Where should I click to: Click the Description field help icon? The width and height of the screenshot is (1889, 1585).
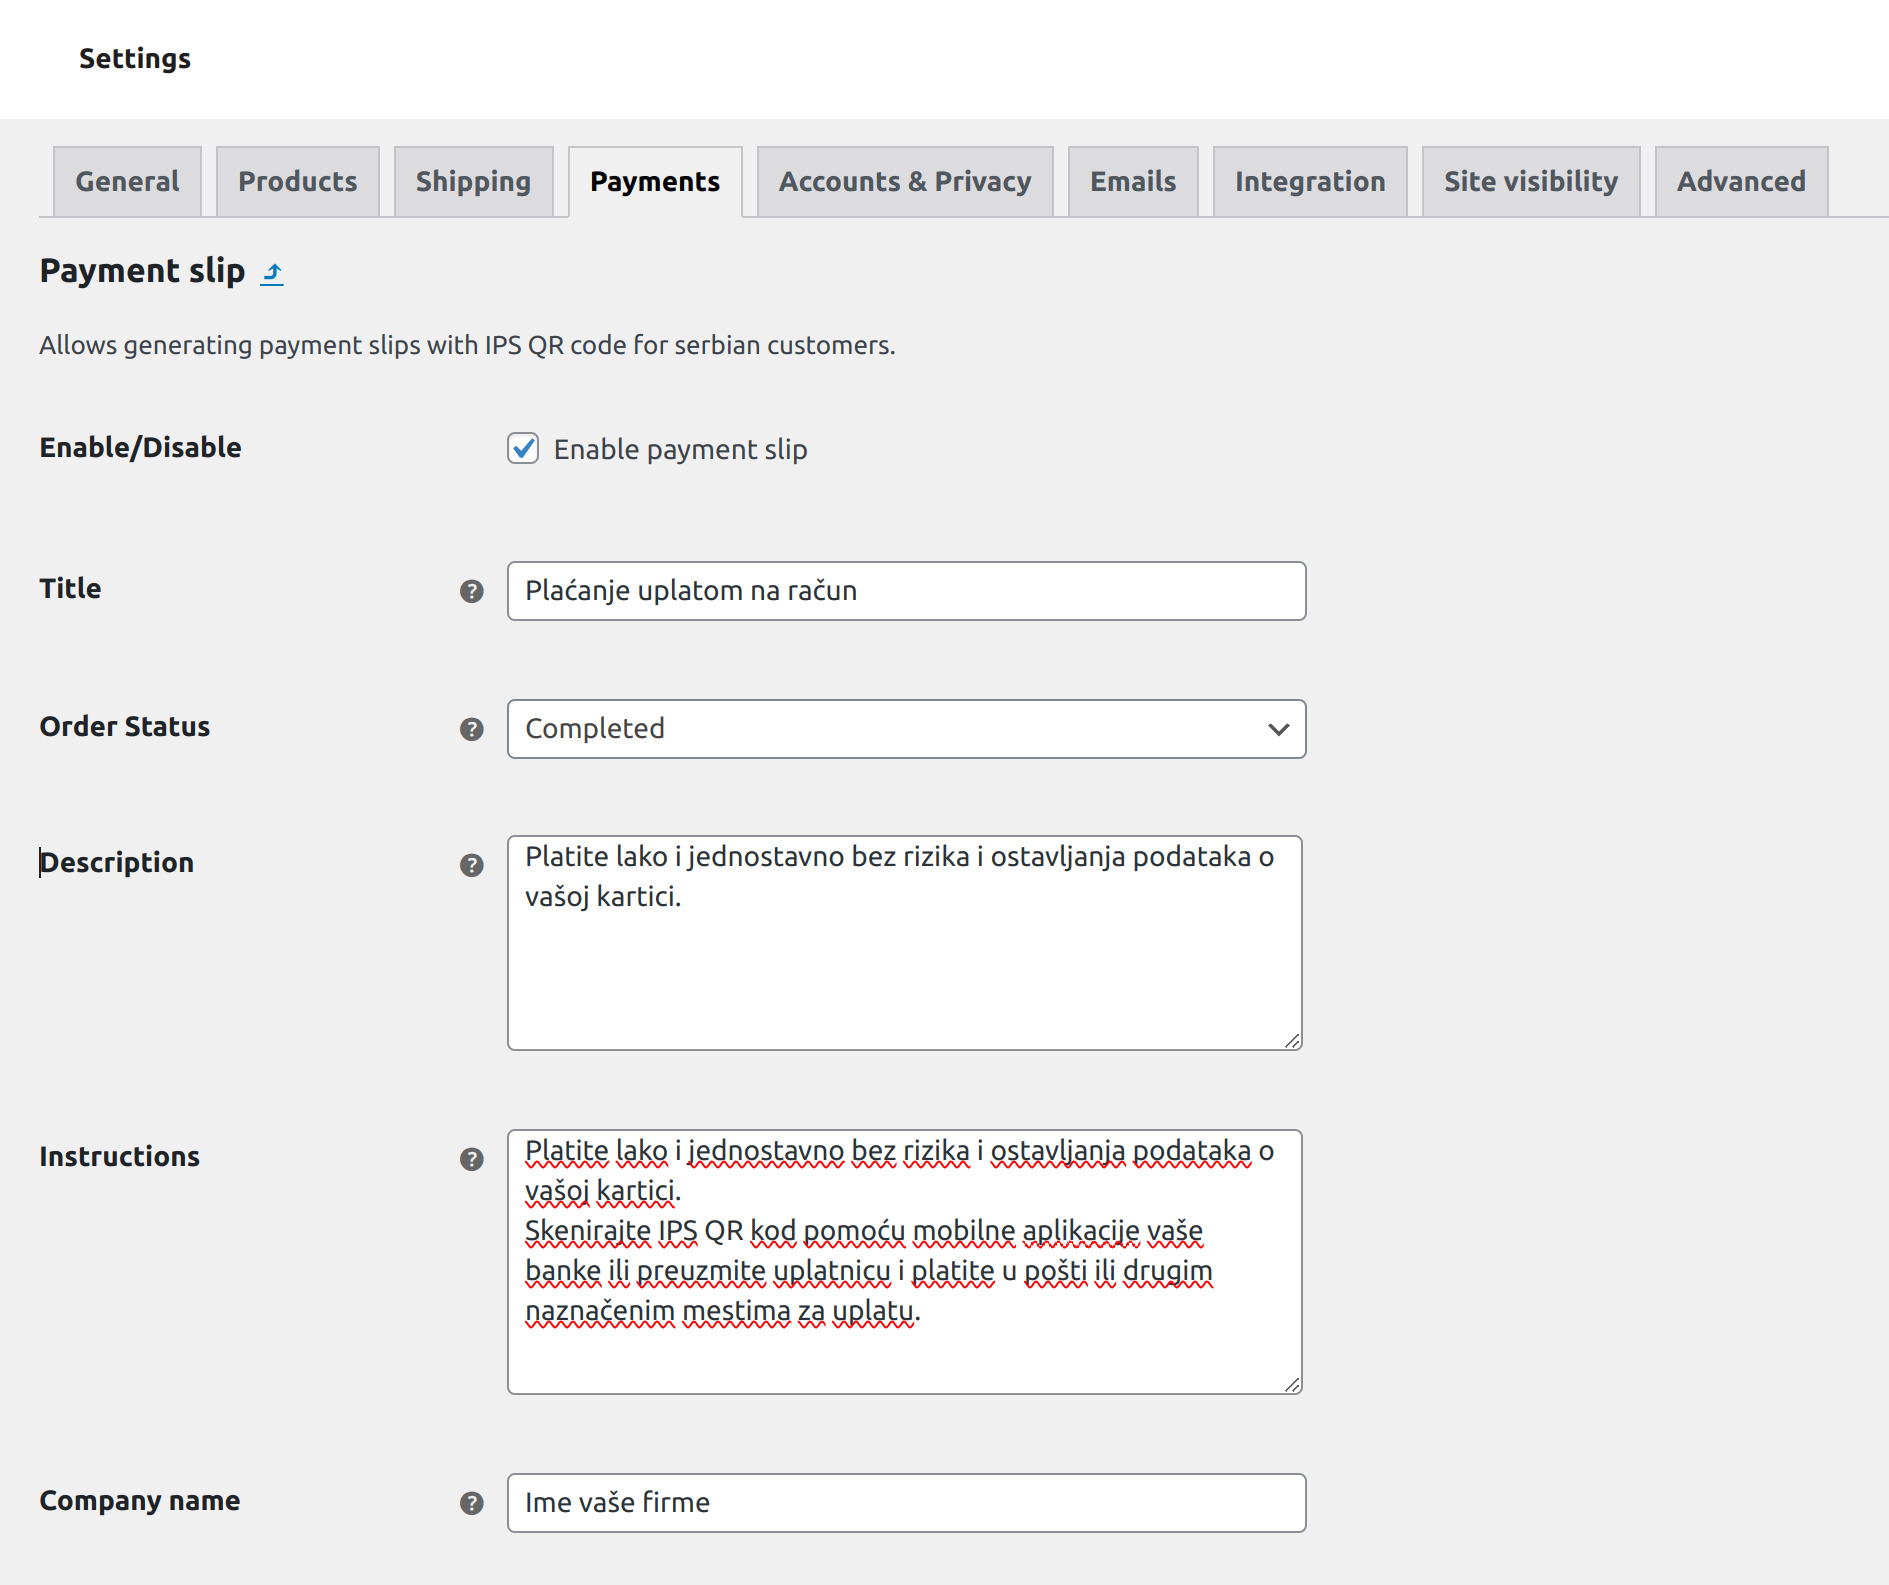[x=471, y=865]
